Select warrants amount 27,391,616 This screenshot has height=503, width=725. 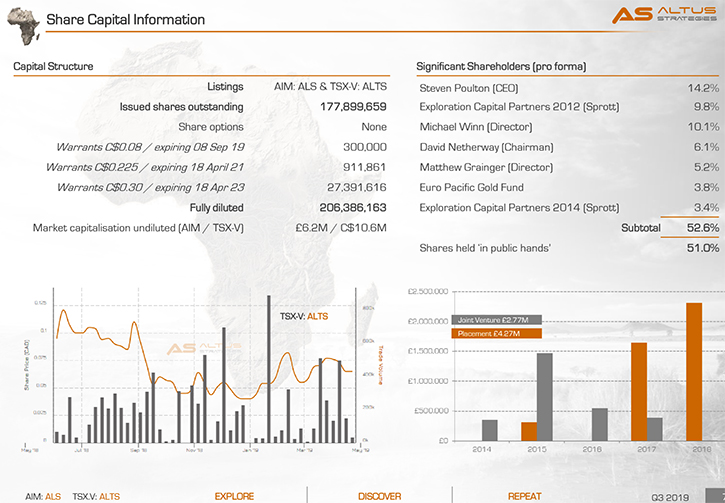[x=356, y=187]
